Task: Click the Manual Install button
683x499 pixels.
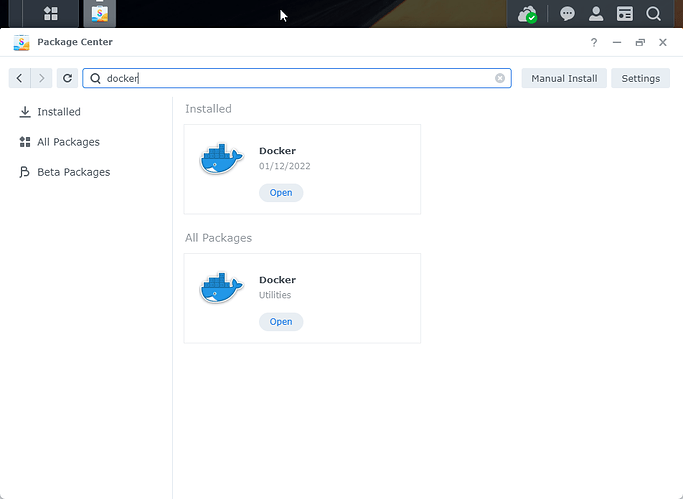Action: click(x=564, y=78)
